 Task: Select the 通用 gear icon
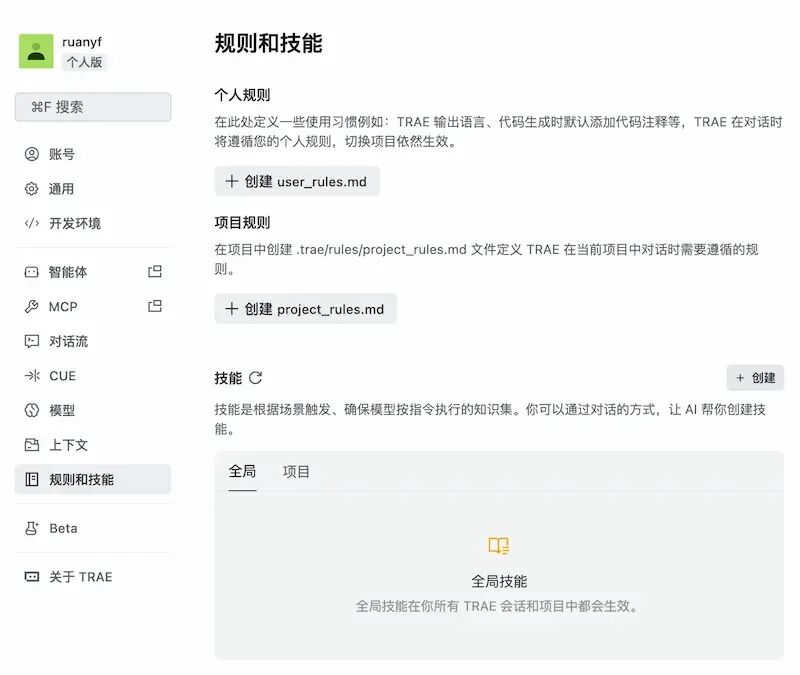[x=32, y=189]
